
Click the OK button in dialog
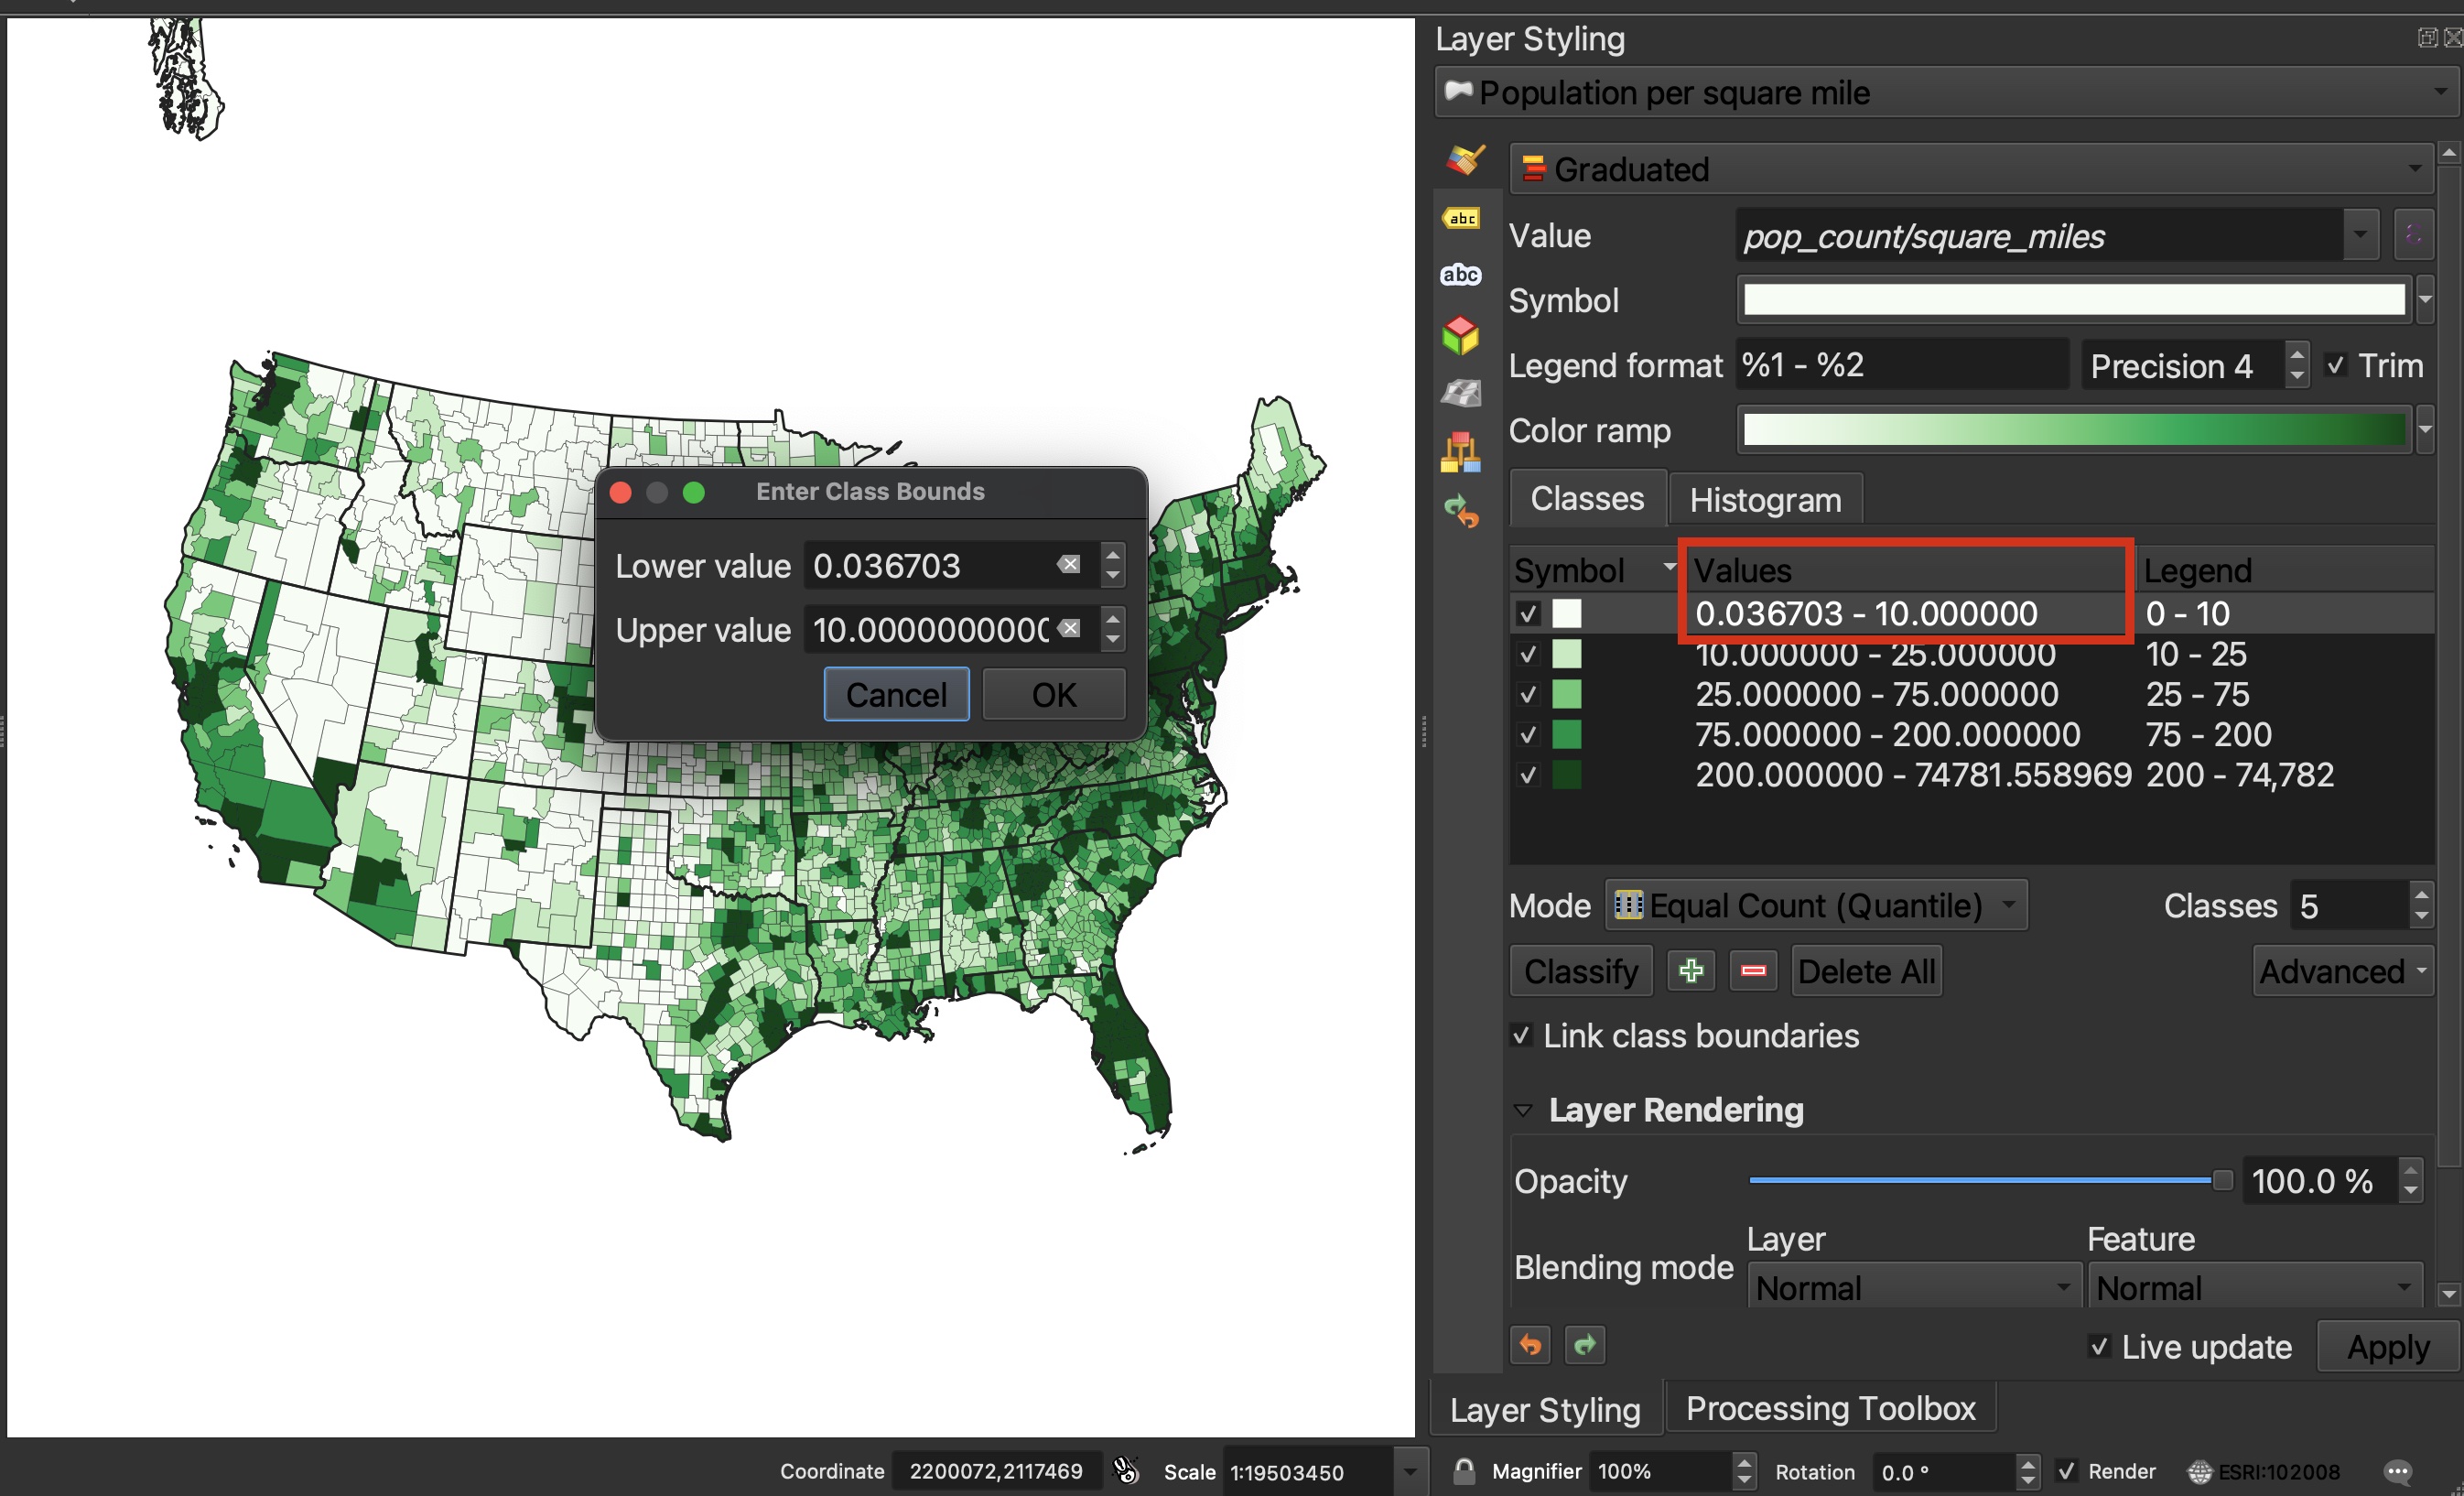[1053, 693]
